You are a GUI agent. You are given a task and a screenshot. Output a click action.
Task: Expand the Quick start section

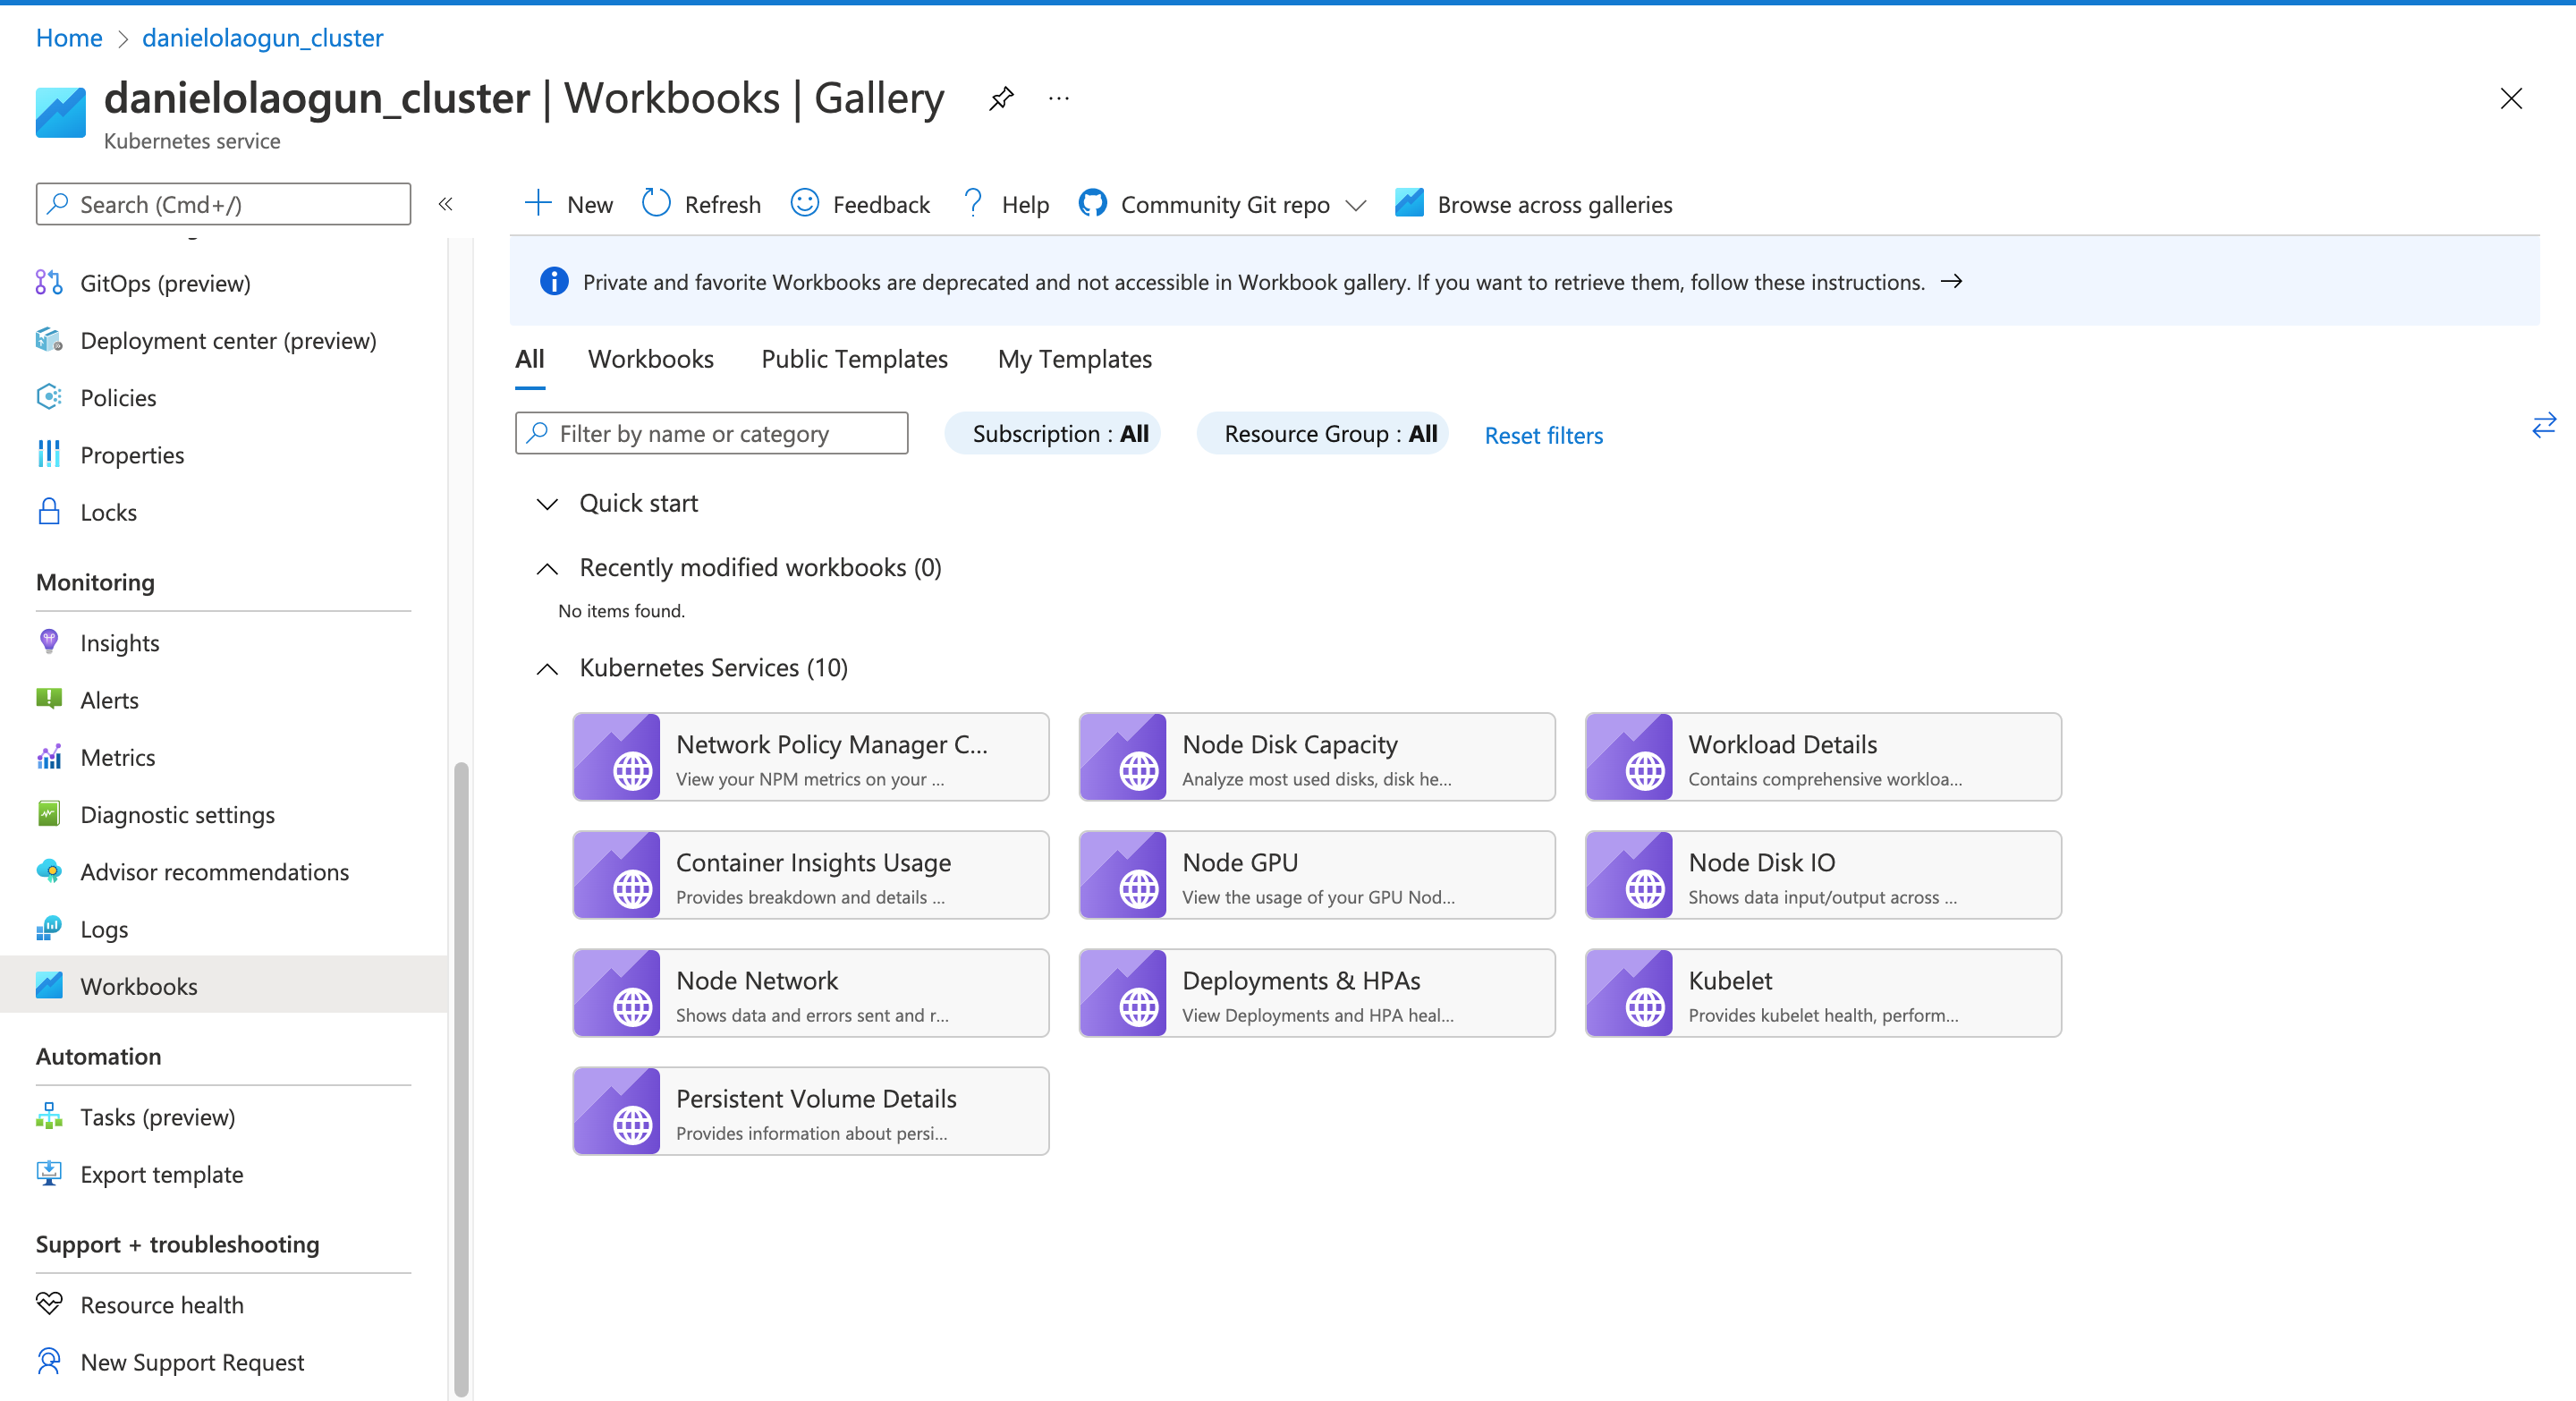pyautogui.click(x=547, y=504)
